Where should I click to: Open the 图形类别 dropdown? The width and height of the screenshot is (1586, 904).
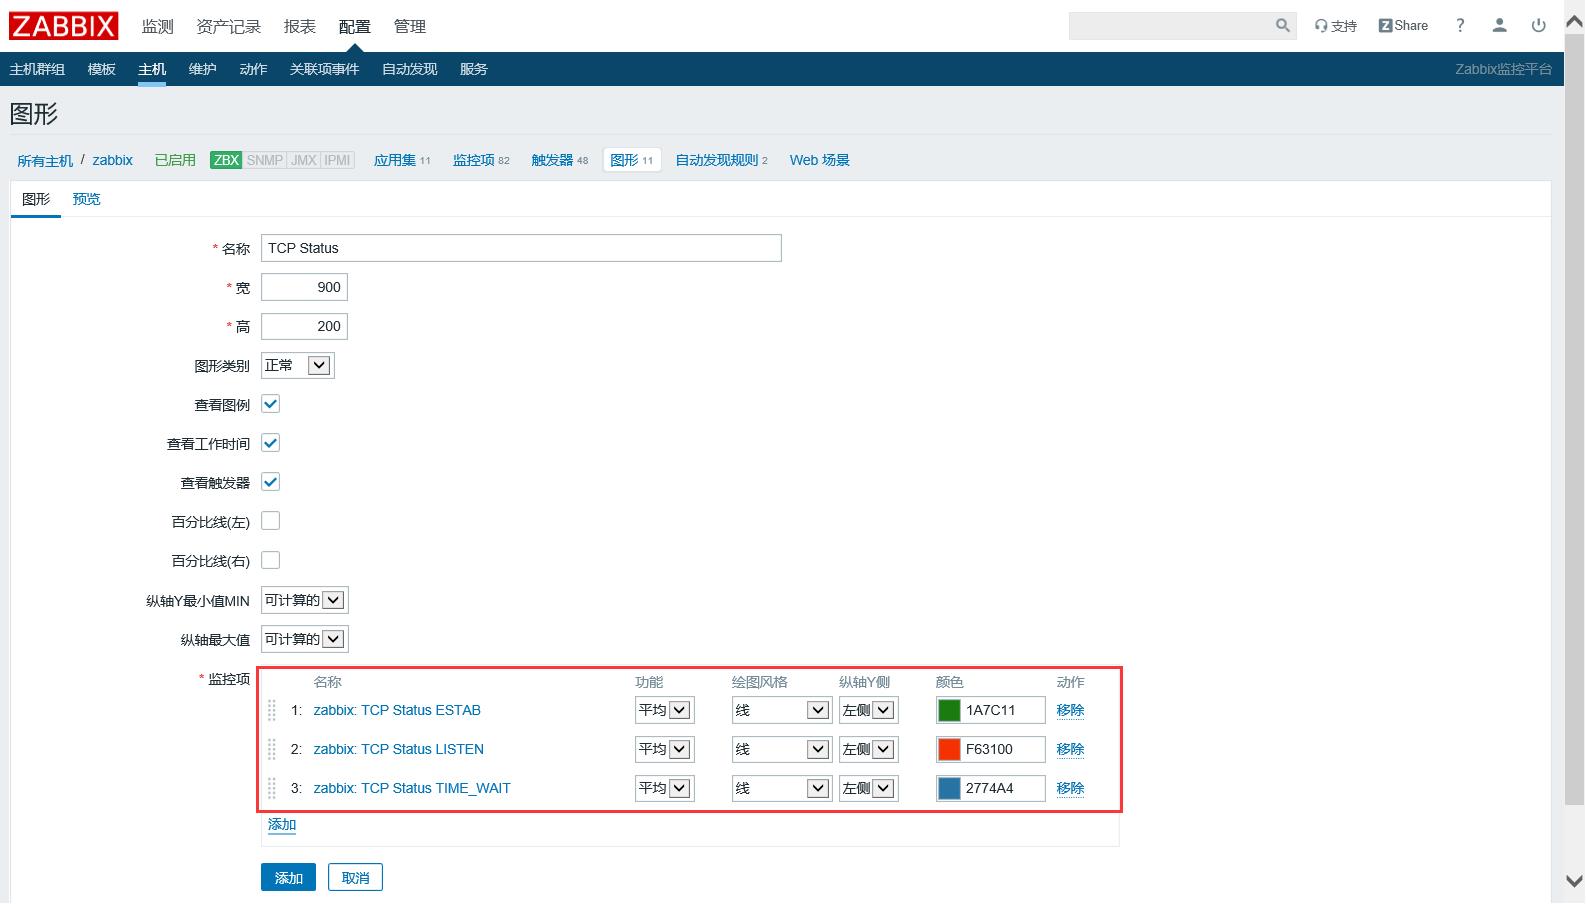click(x=297, y=365)
